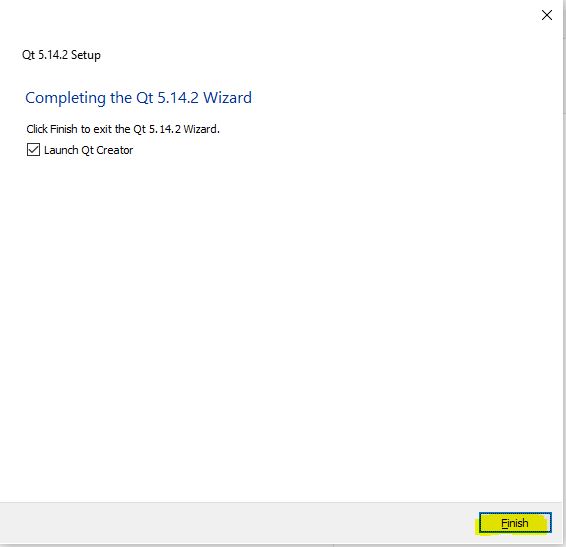
Task: Select the 'Completing the Qt 5.14.2 Wizard' heading
Action: pos(139,98)
